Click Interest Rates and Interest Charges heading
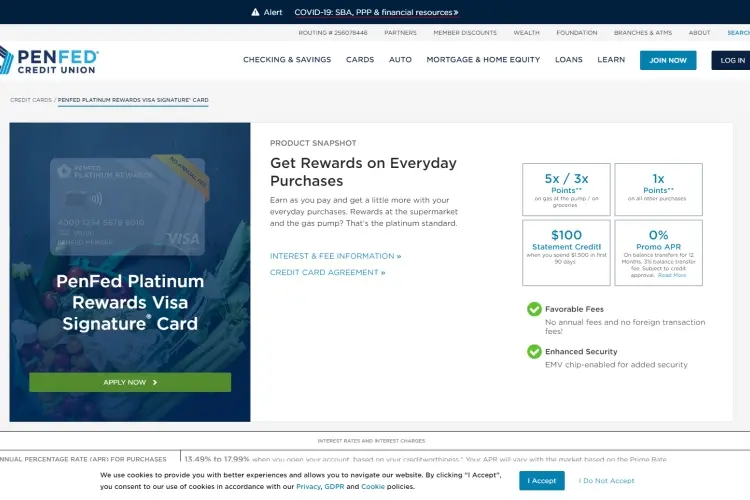The width and height of the screenshot is (750, 500). tap(371, 441)
